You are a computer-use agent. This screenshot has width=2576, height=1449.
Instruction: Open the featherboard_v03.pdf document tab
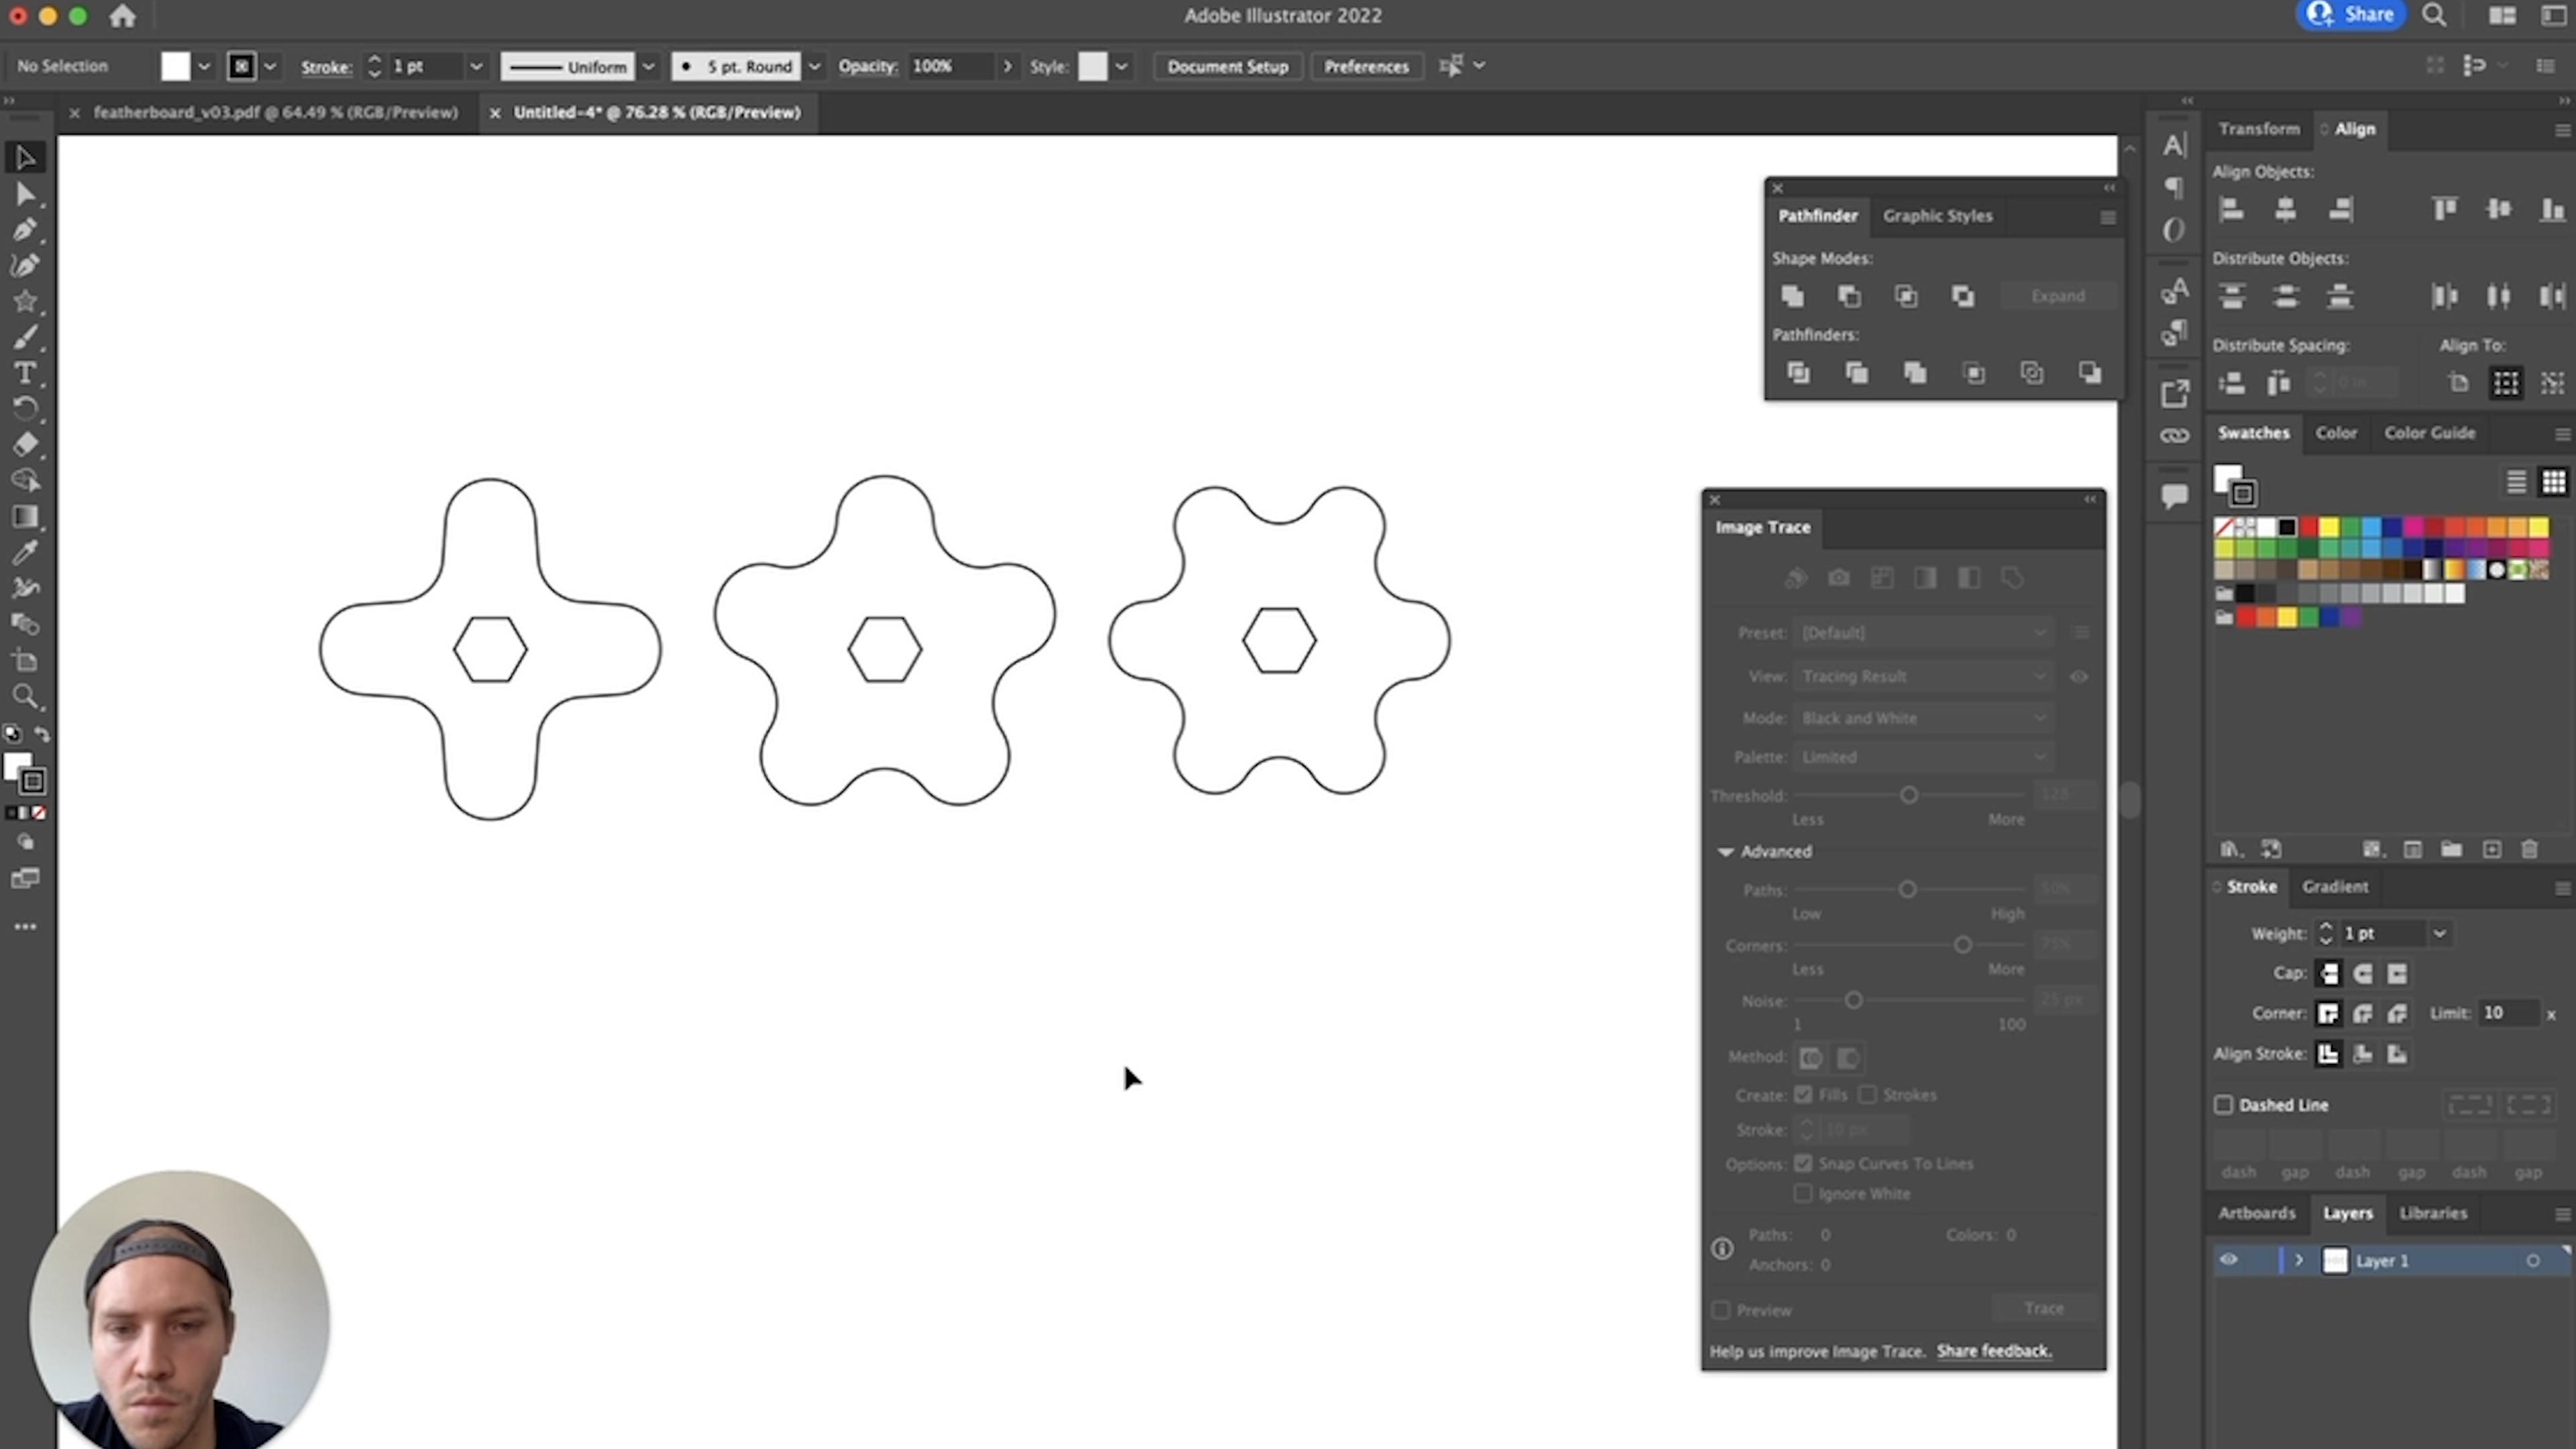click(275, 113)
